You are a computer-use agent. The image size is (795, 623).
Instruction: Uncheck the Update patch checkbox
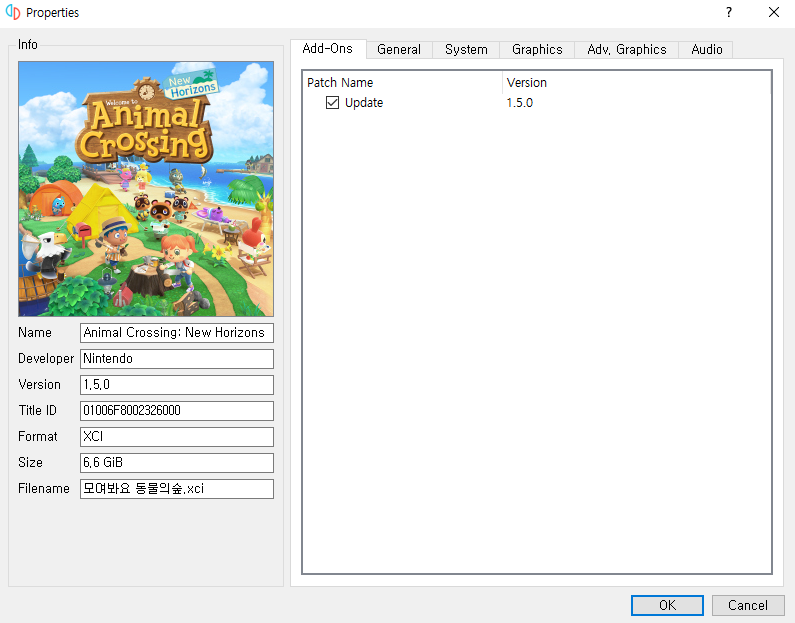tap(332, 102)
